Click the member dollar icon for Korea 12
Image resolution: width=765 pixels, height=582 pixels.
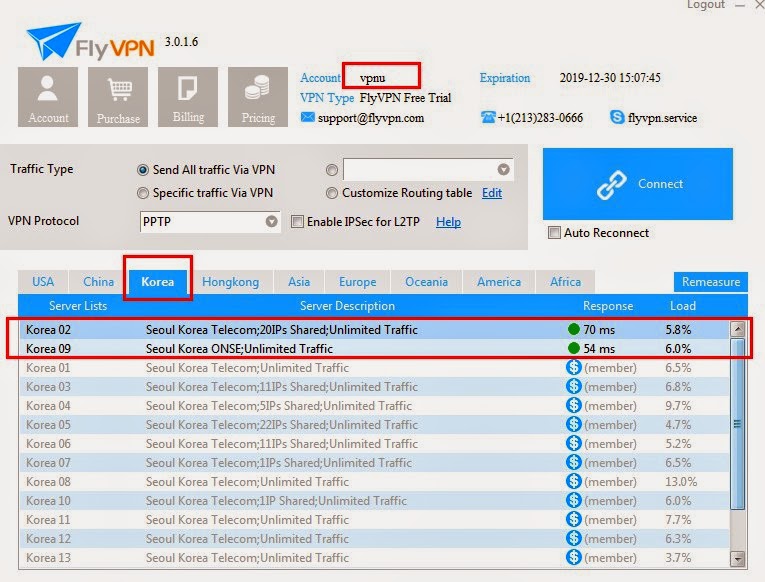[x=574, y=538]
